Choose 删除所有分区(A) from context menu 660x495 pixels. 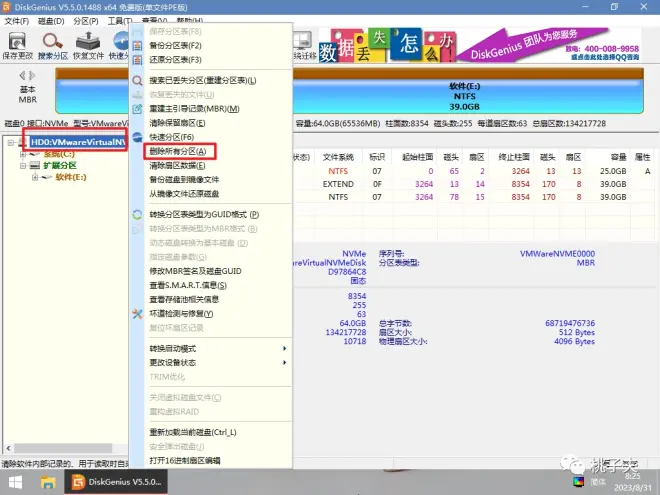pyautogui.click(x=178, y=152)
